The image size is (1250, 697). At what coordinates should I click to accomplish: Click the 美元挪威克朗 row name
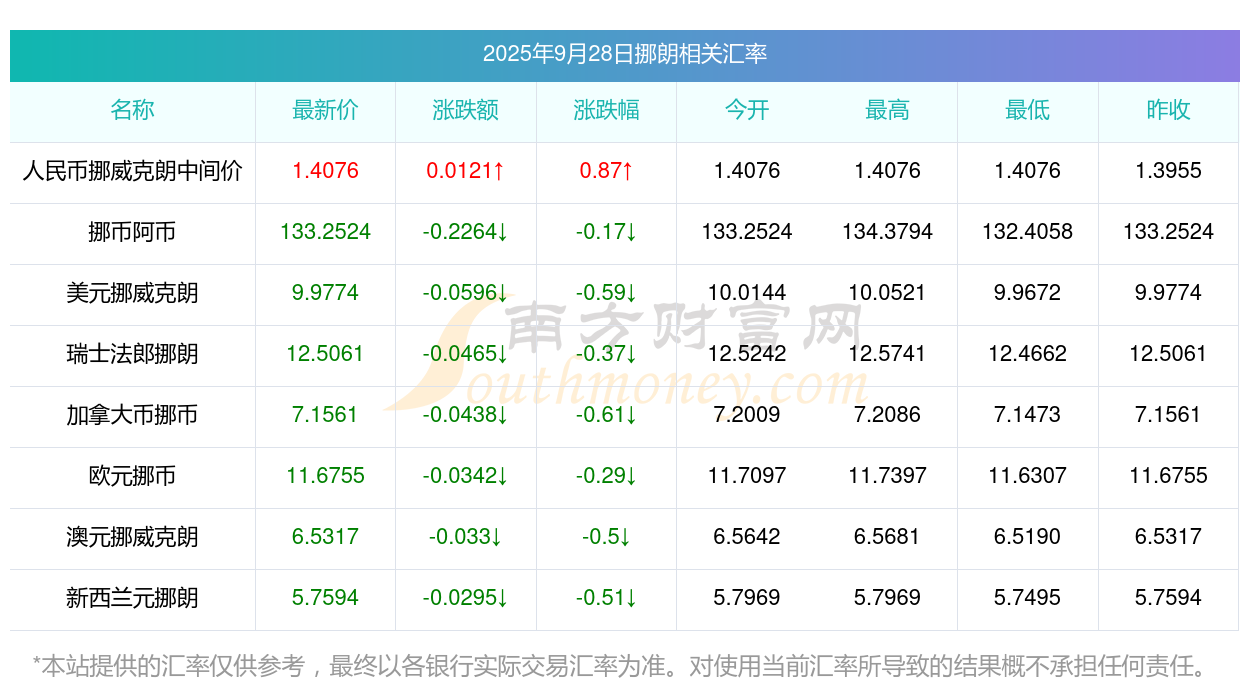pos(133,293)
